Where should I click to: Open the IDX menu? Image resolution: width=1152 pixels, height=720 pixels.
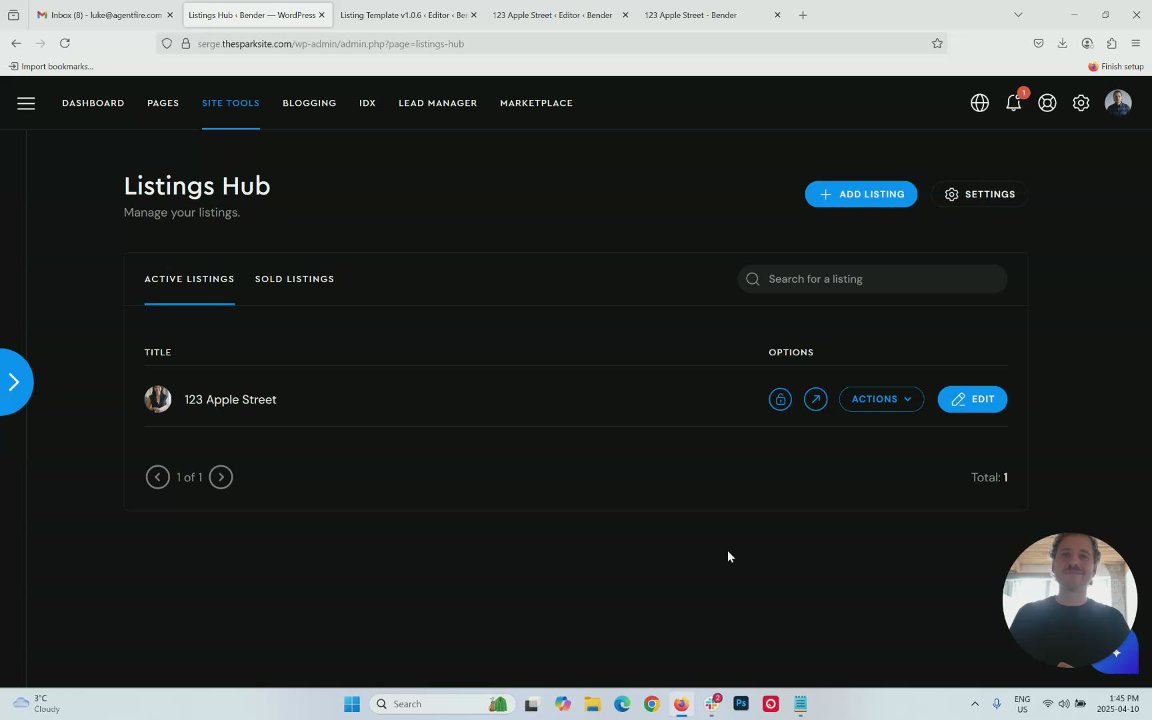tap(367, 103)
